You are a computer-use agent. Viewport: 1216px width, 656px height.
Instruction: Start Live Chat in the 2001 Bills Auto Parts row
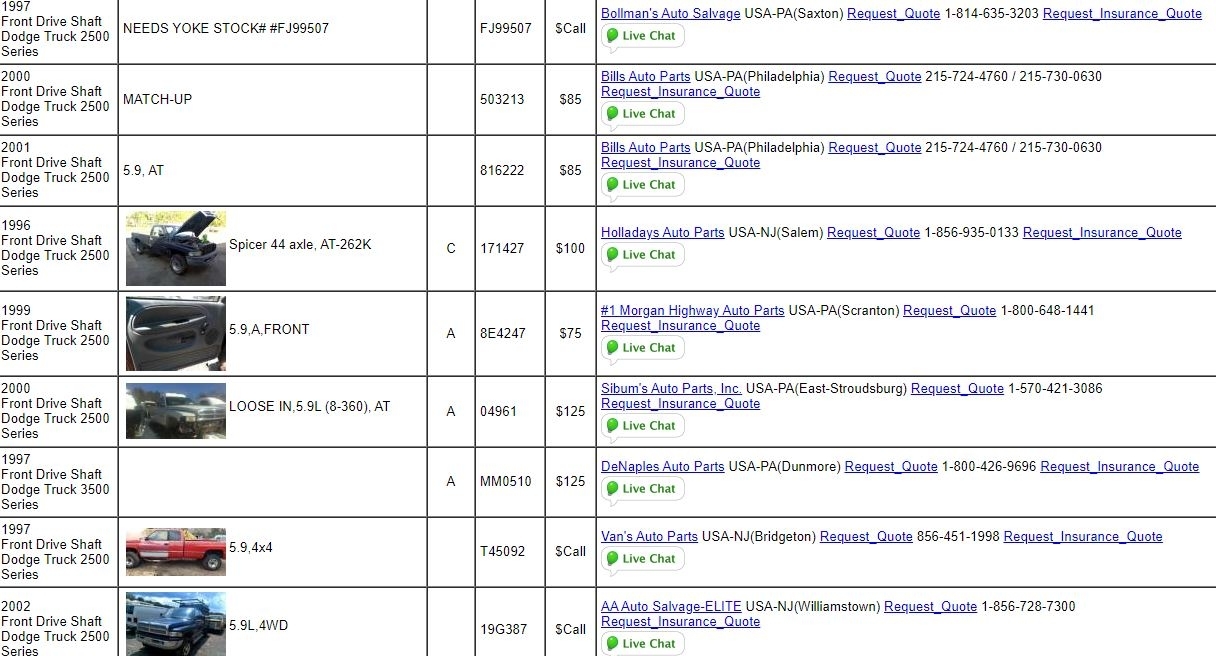click(643, 185)
